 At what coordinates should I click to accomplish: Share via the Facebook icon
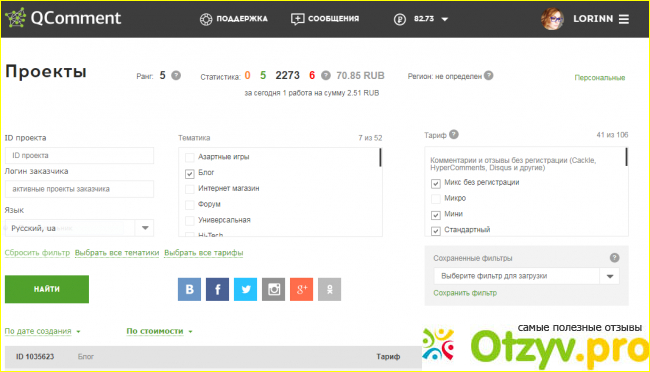click(x=217, y=289)
